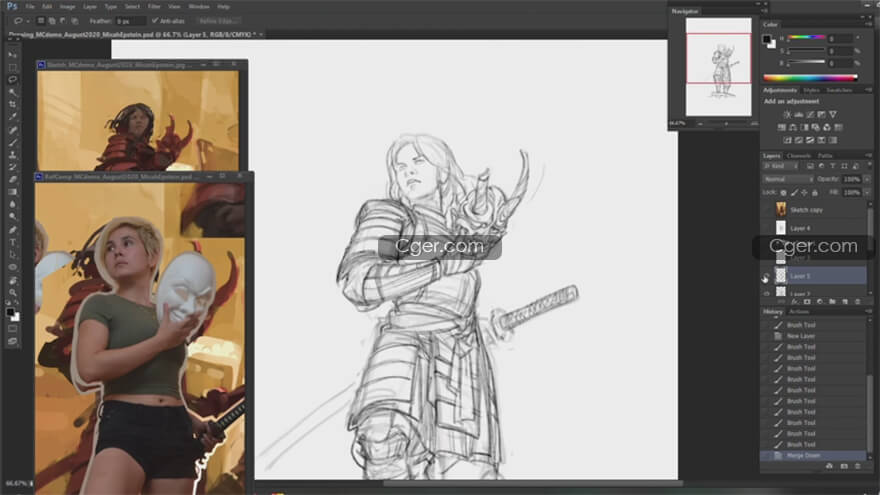
Task: Click the Levels adjustment icon
Action: tap(798, 114)
